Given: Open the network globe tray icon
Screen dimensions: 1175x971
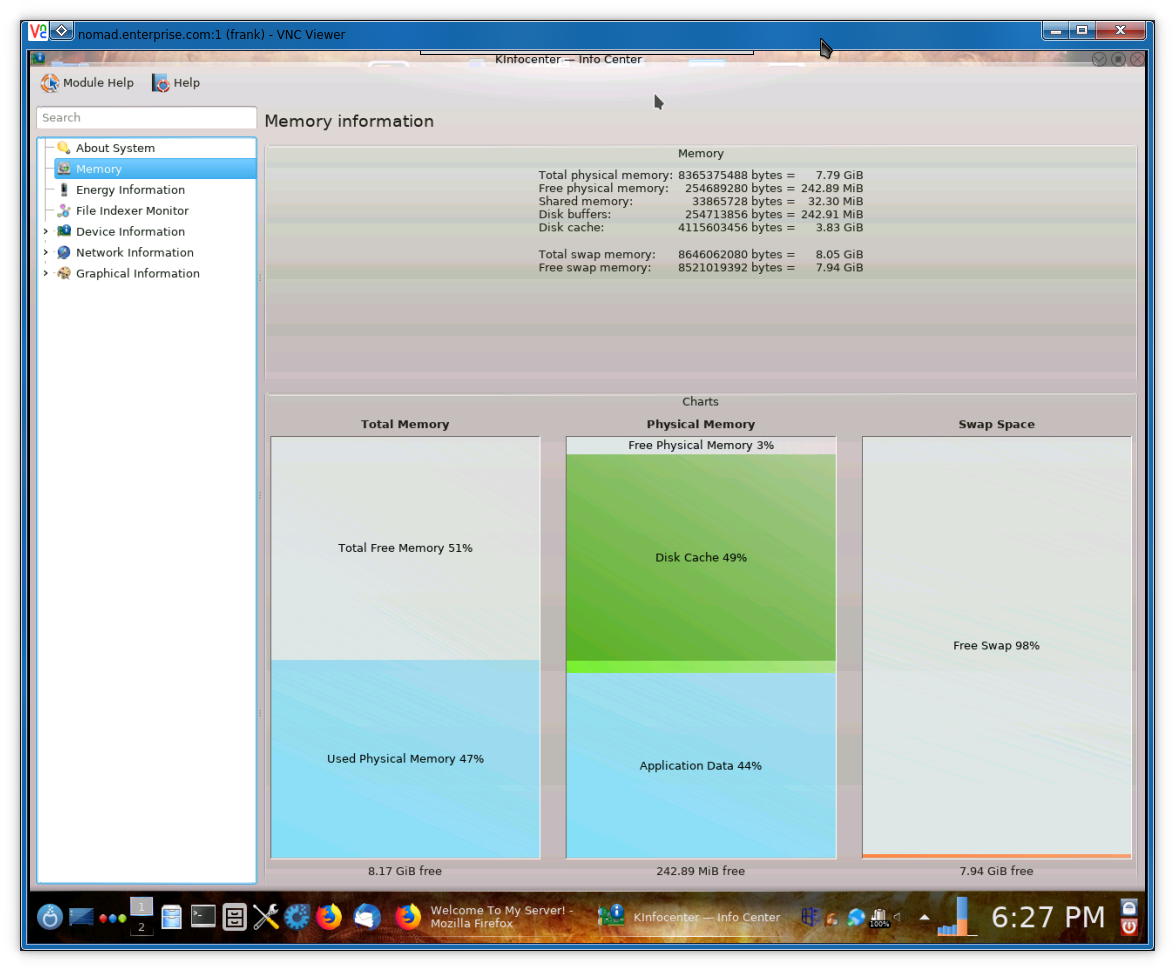Looking at the screenshot, I should [856, 917].
